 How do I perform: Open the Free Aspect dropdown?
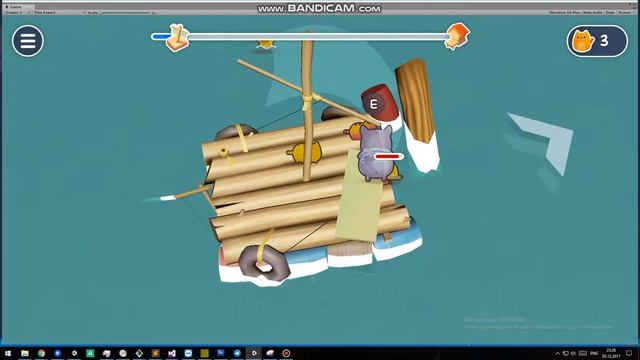[x=59, y=13]
